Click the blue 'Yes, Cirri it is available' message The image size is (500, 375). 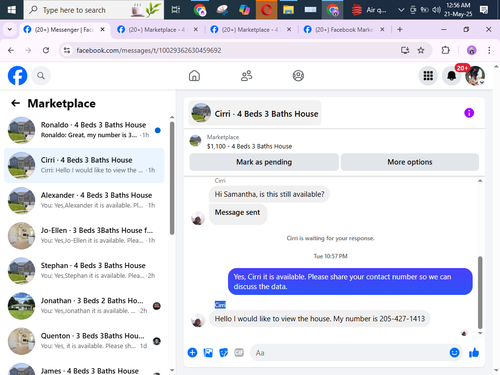(350, 282)
